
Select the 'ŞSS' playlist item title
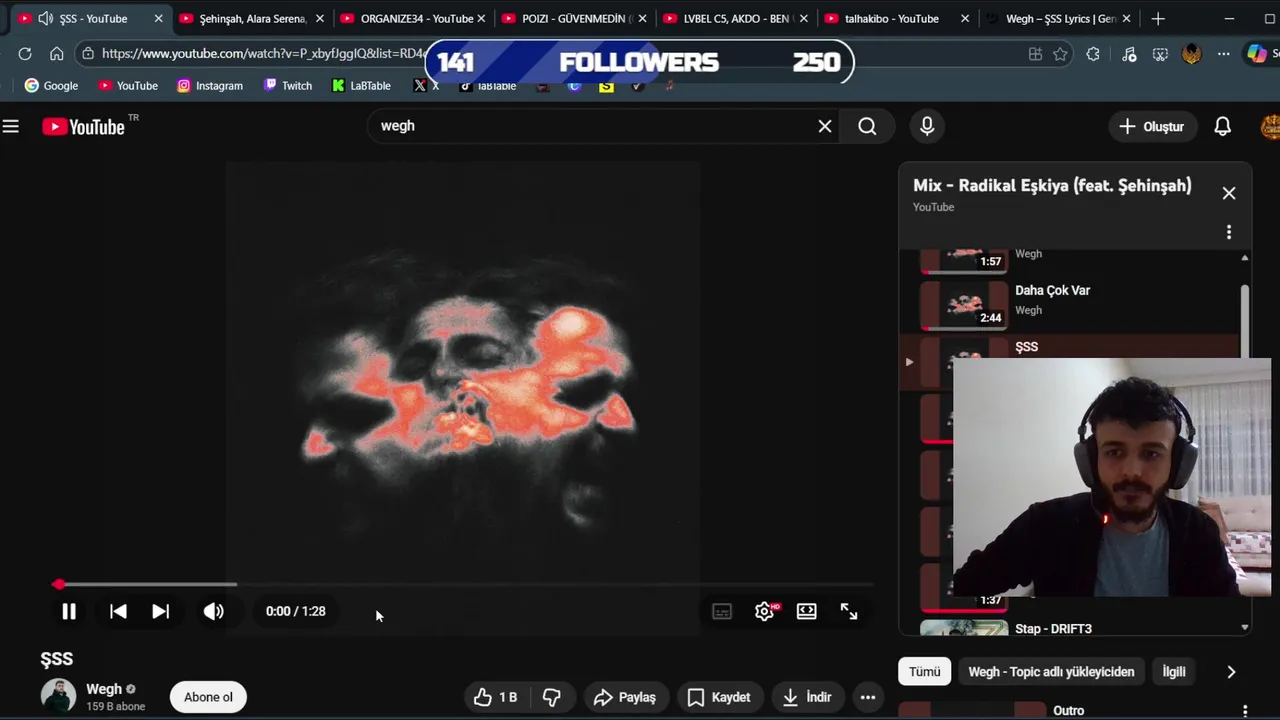pos(1027,347)
